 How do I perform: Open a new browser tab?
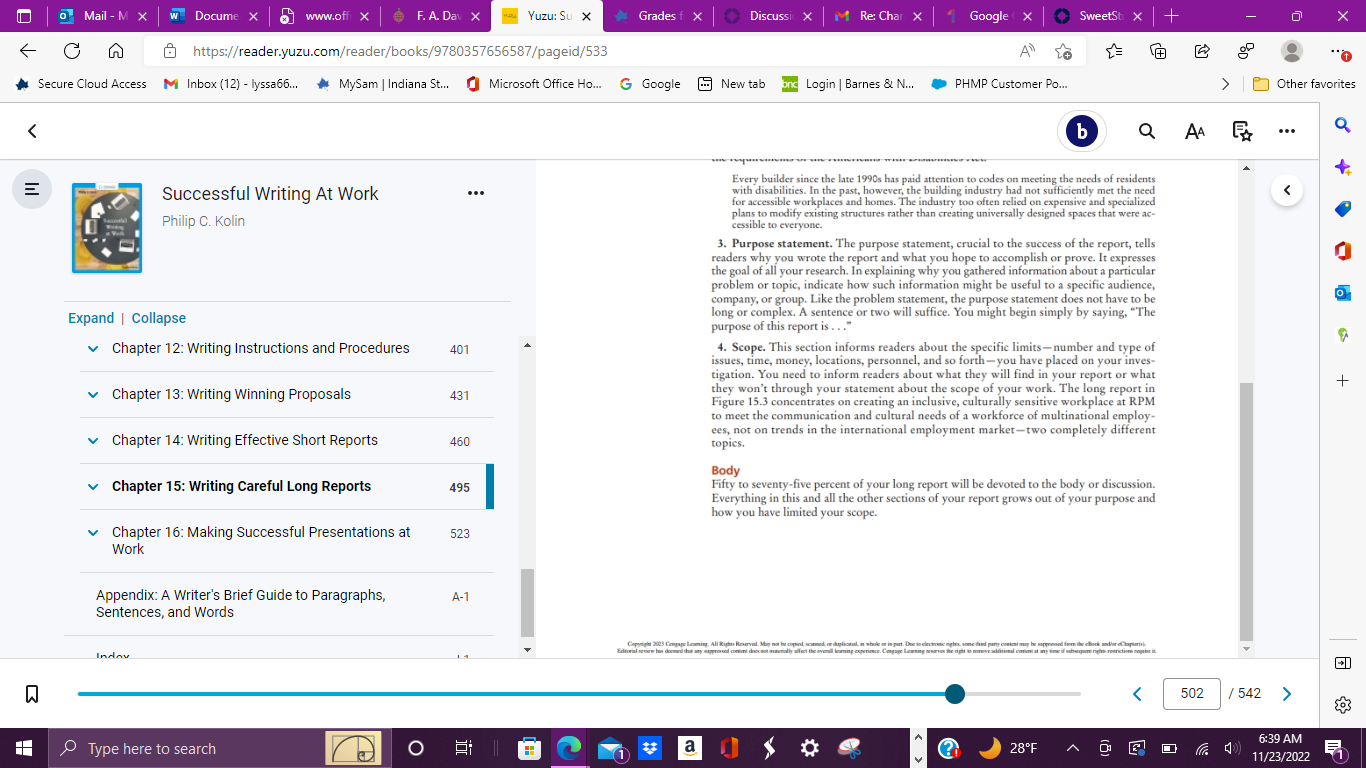coord(1171,16)
